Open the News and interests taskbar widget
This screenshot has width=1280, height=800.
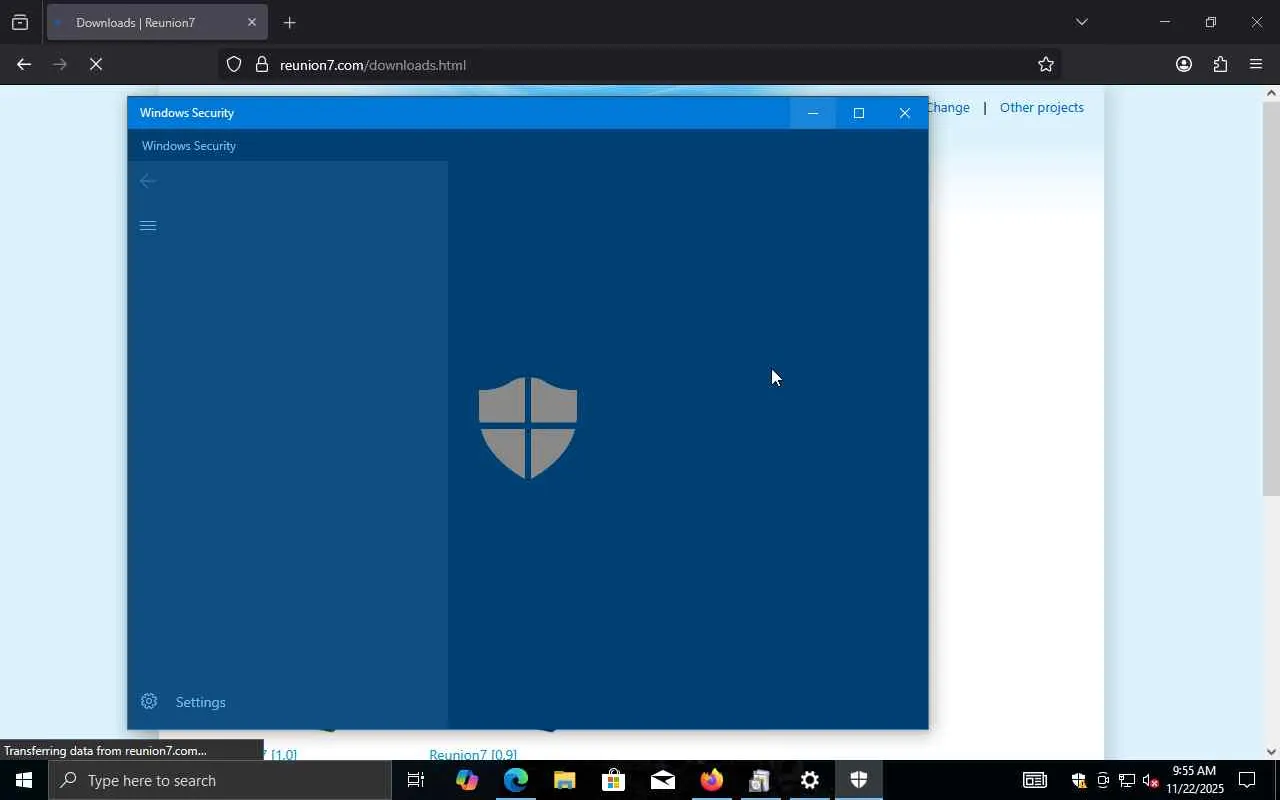coord(1034,780)
